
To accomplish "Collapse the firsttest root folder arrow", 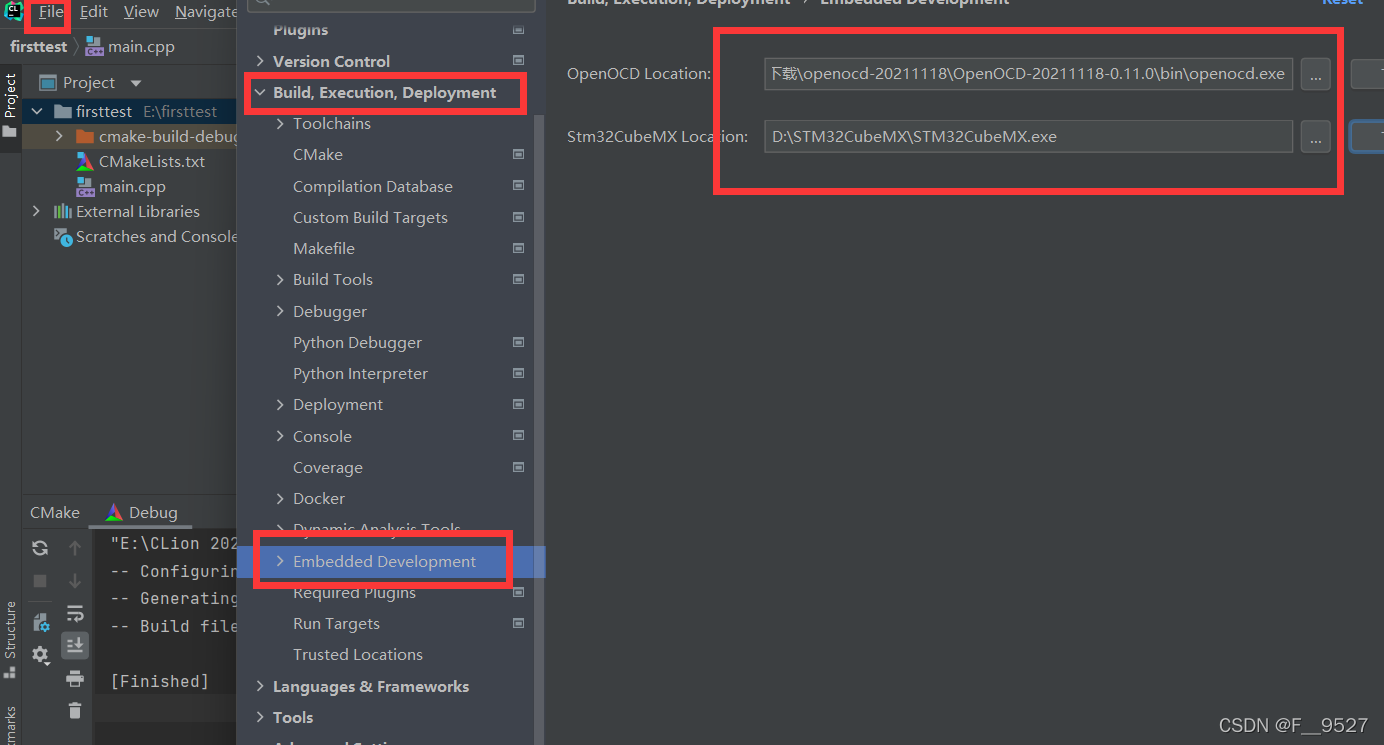I will tap(37, 111).
